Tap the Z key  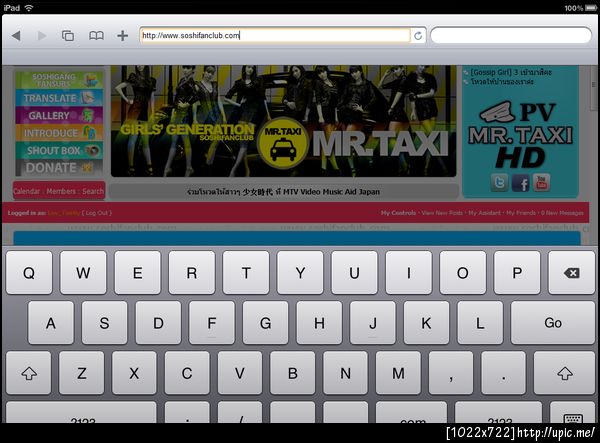click(x=82, y=373)
